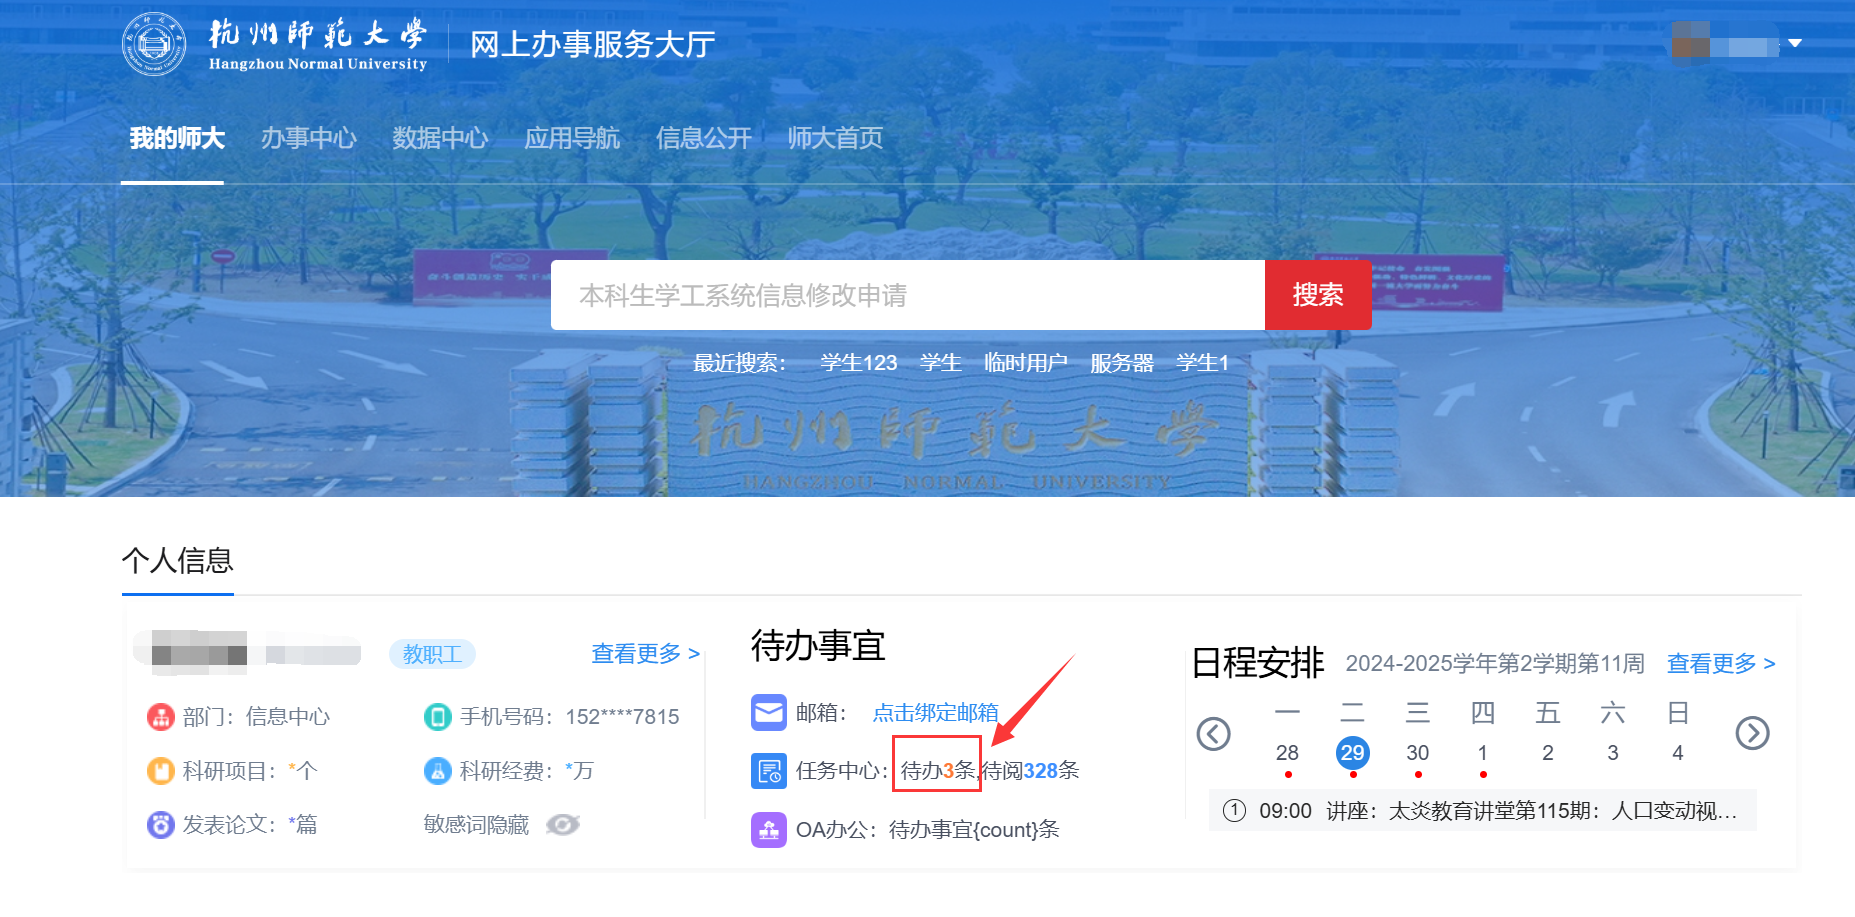This screenshot has height=917, width=1855.
Task: Toggle sensitive word hiding eye icon
Action: (x=563, y=825)
